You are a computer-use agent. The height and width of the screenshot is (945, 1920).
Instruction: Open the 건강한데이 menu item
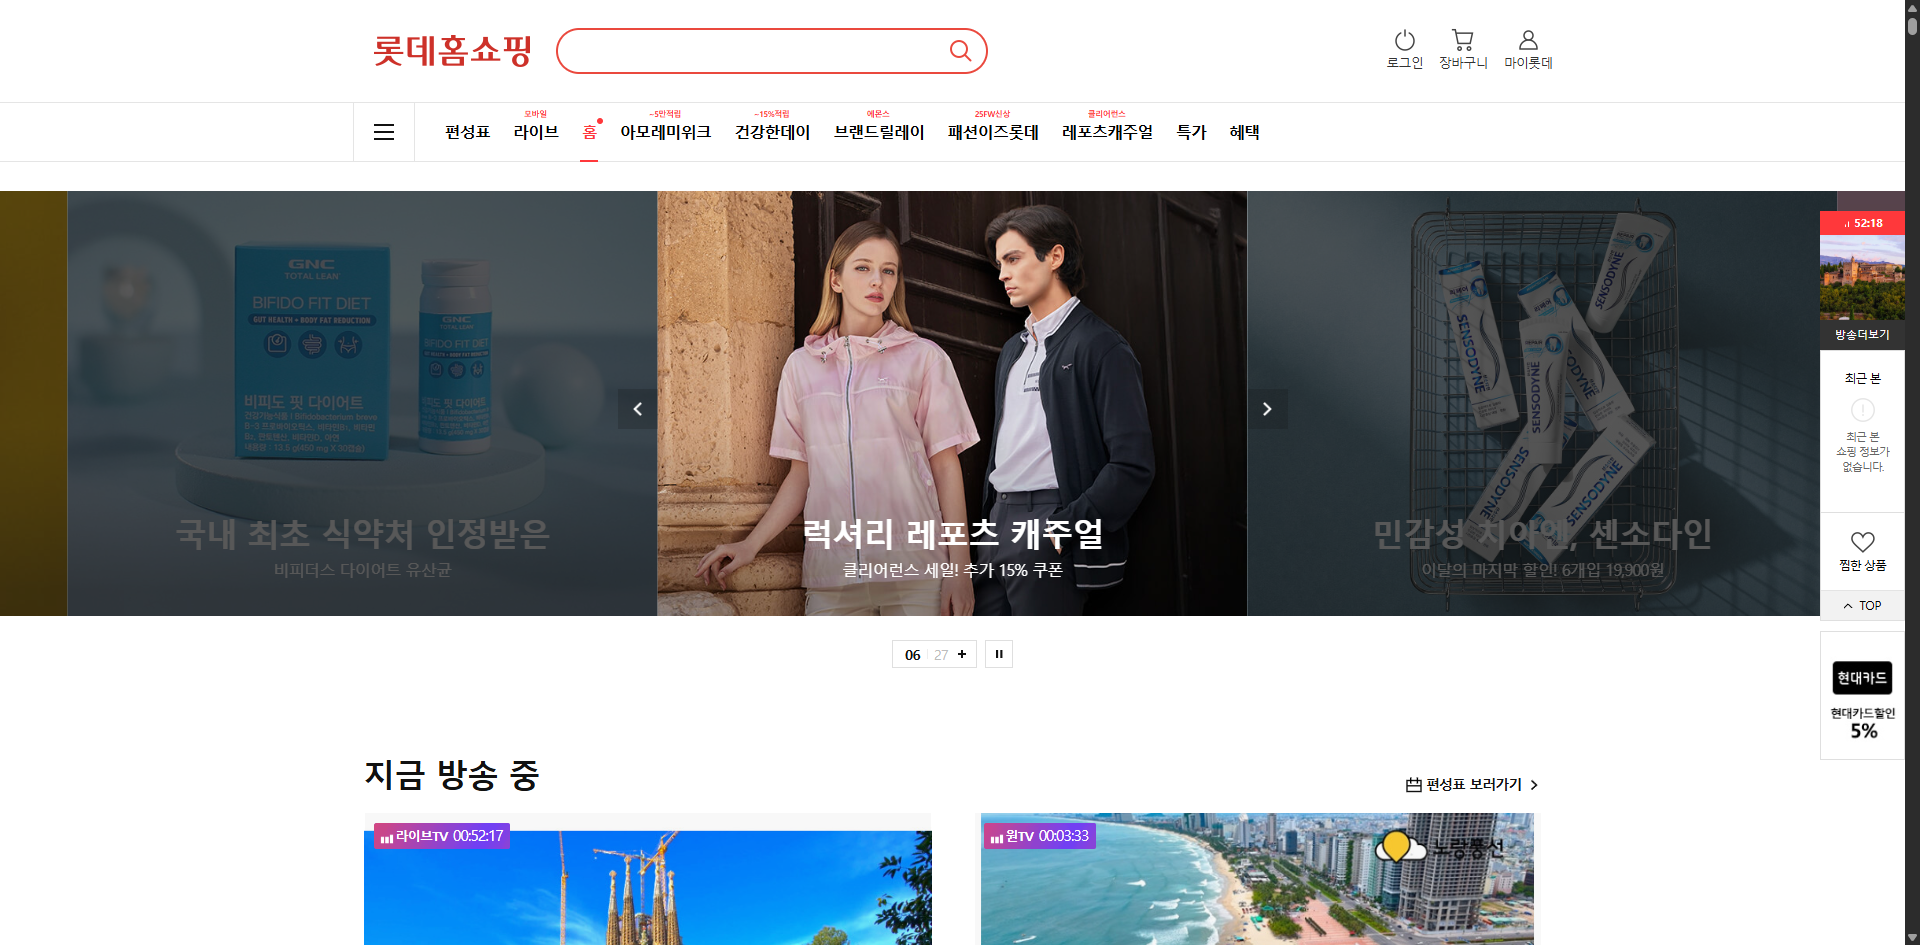click(772, 132)
